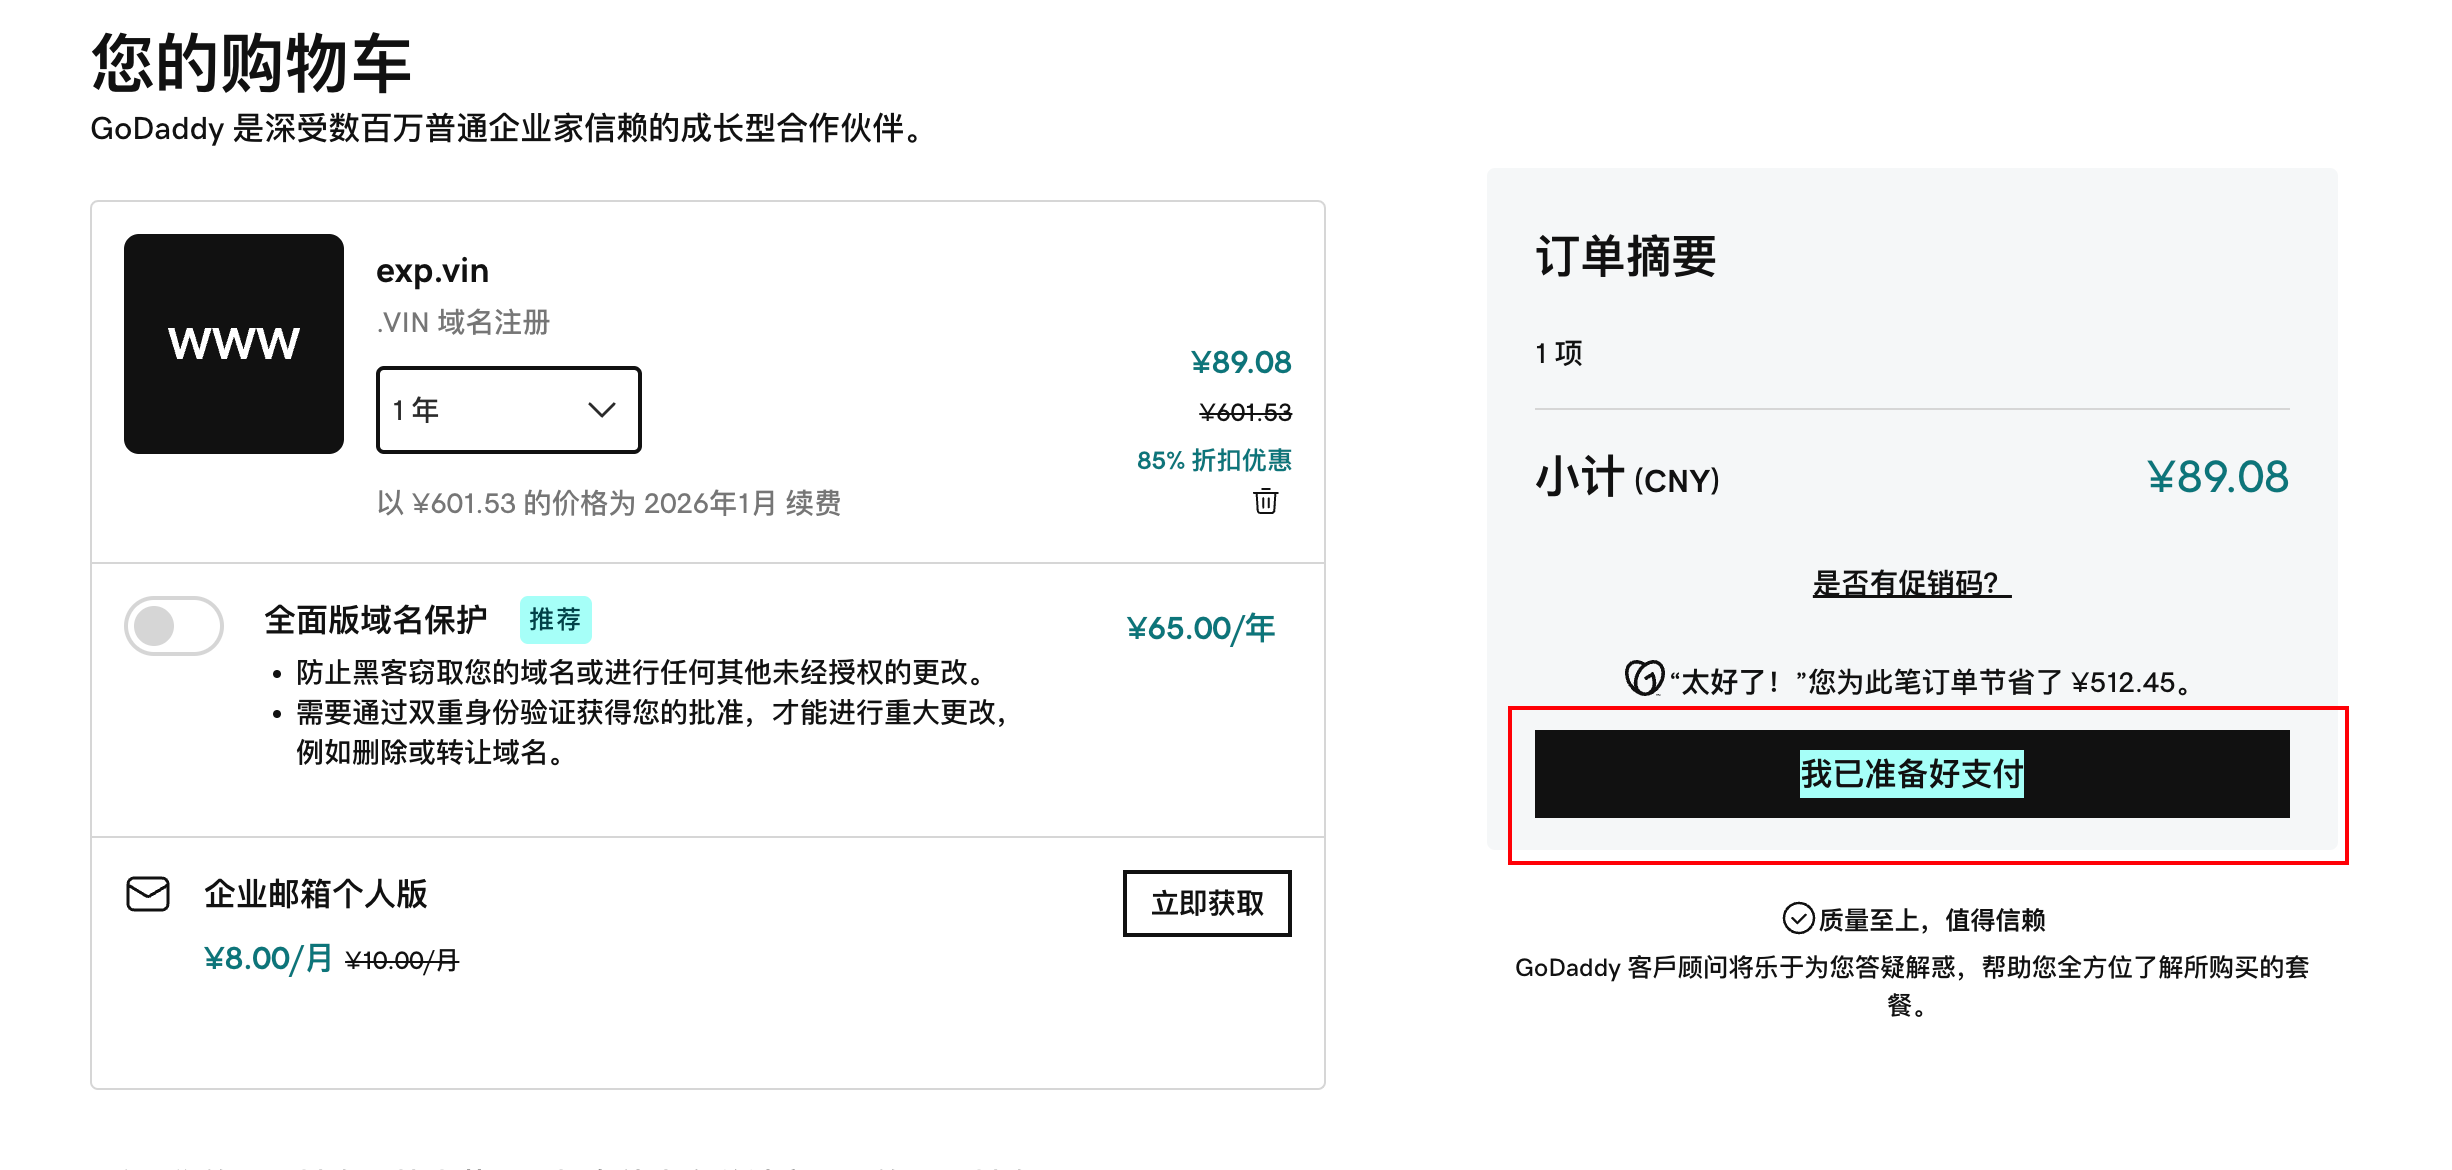Screen dimensions: 2452x1170
Task: Click the 您的购物车 page heading
Action: (x=251, y=63)
